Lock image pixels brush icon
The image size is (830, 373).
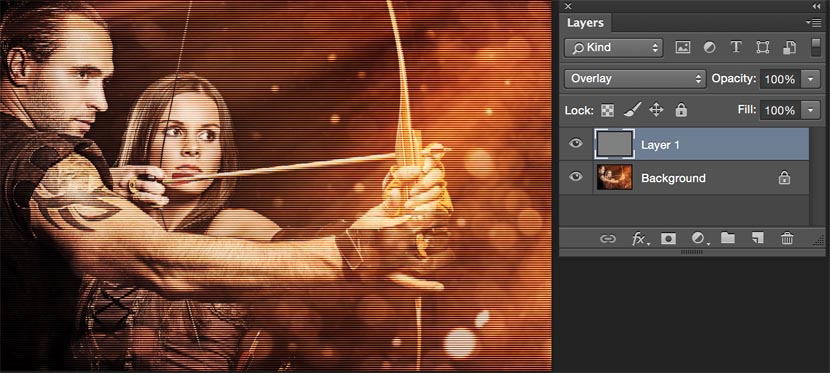click(632, 110)
